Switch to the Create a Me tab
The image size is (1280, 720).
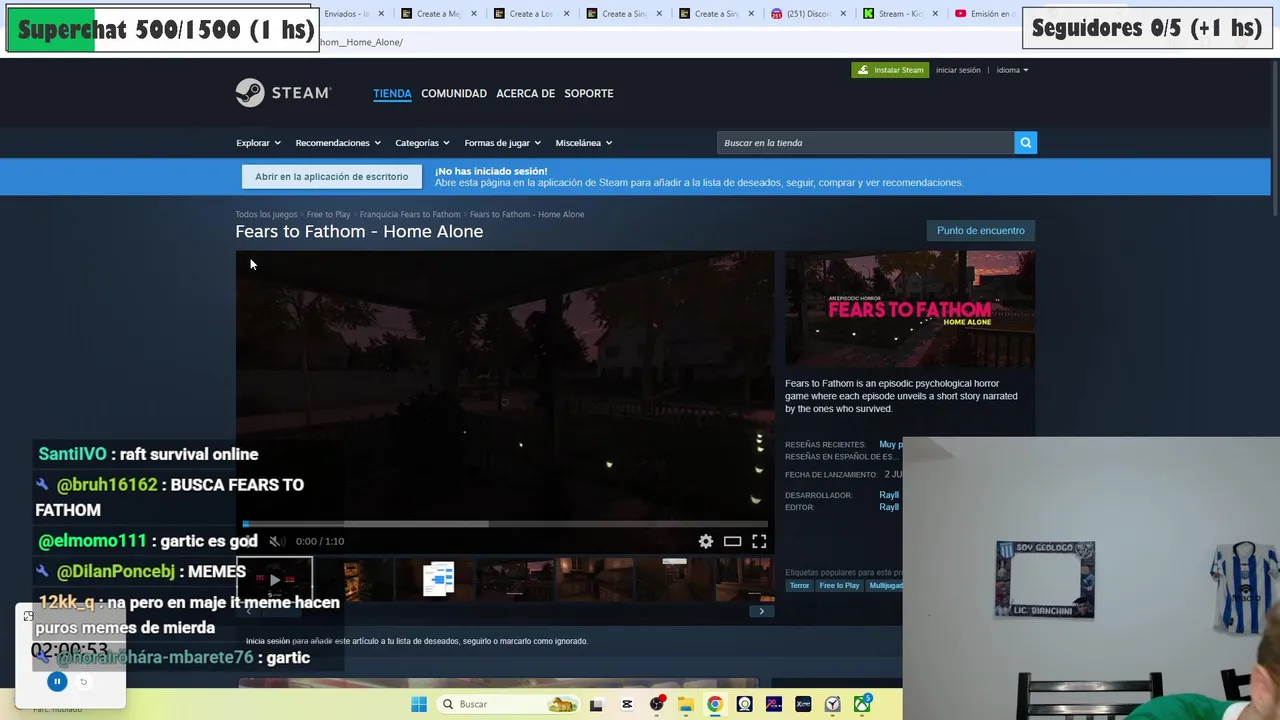click(x=438, y=14)
